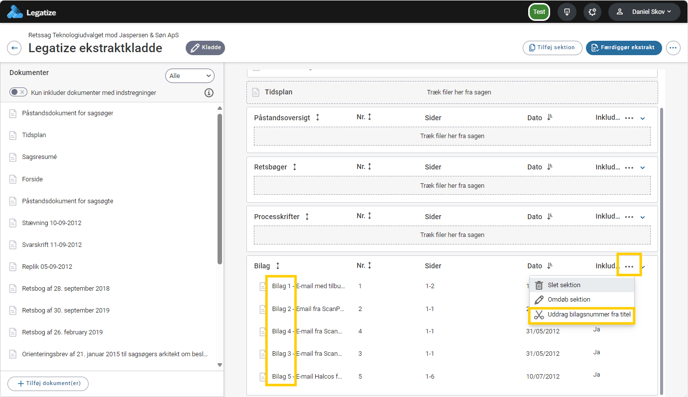Click the Tilføj dokument(er) button
The width and height of the screenshot is (688, 397).
pos(48,383)
